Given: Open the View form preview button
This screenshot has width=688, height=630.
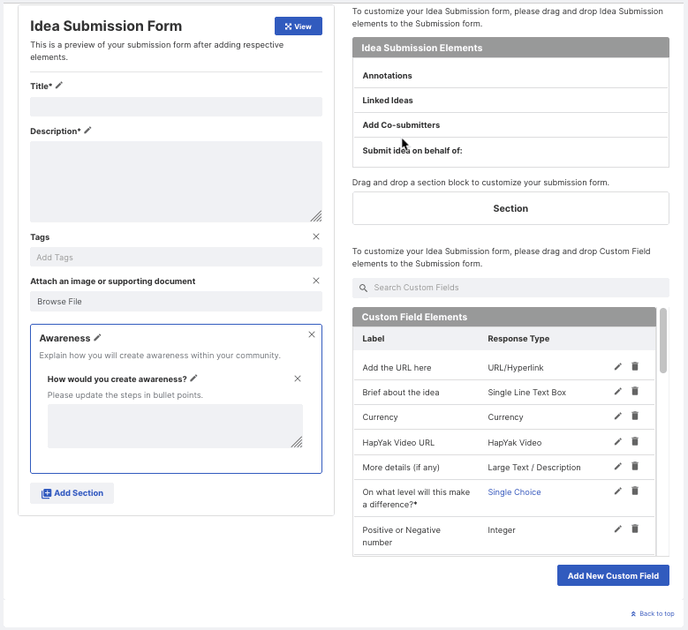Looking at the screenshot, I should tap(298, 26).
